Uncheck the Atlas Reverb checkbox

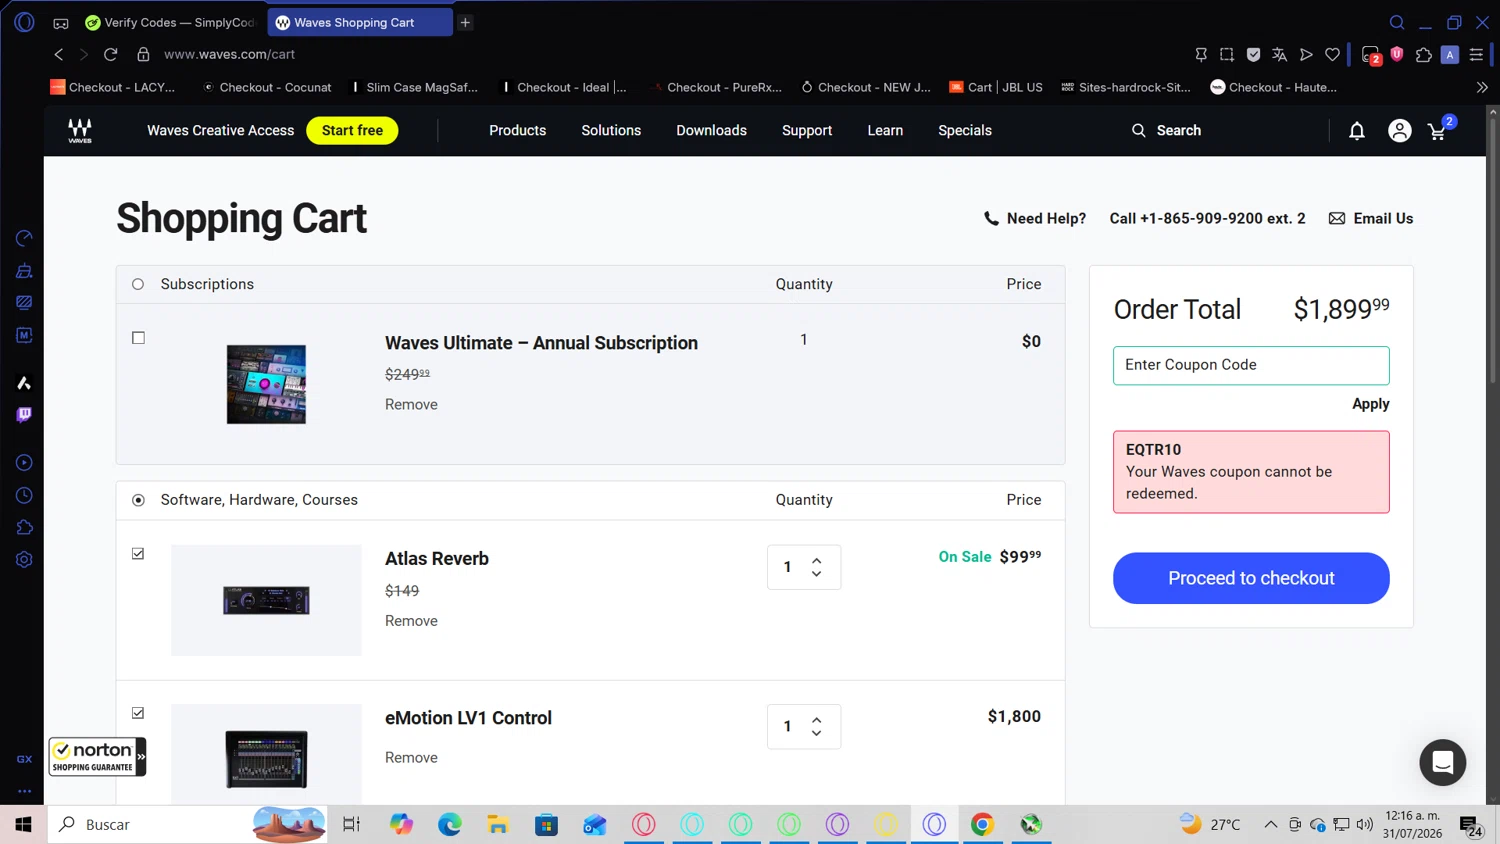[x=138, y=554]
